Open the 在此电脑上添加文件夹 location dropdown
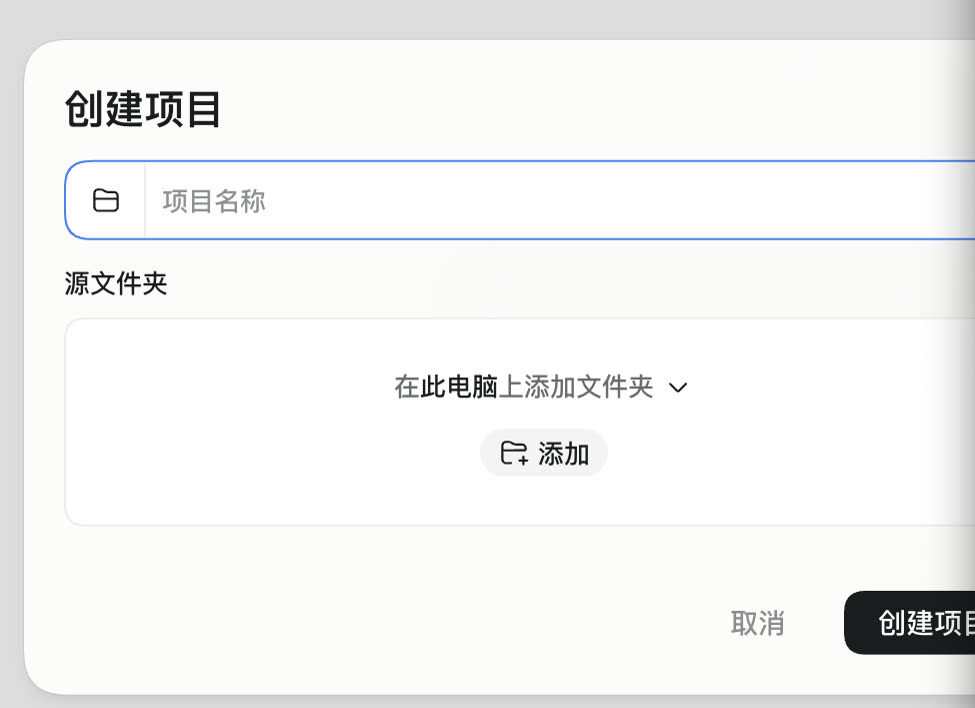The height and width of the screenshot is (708, 975). click(541, 387)
